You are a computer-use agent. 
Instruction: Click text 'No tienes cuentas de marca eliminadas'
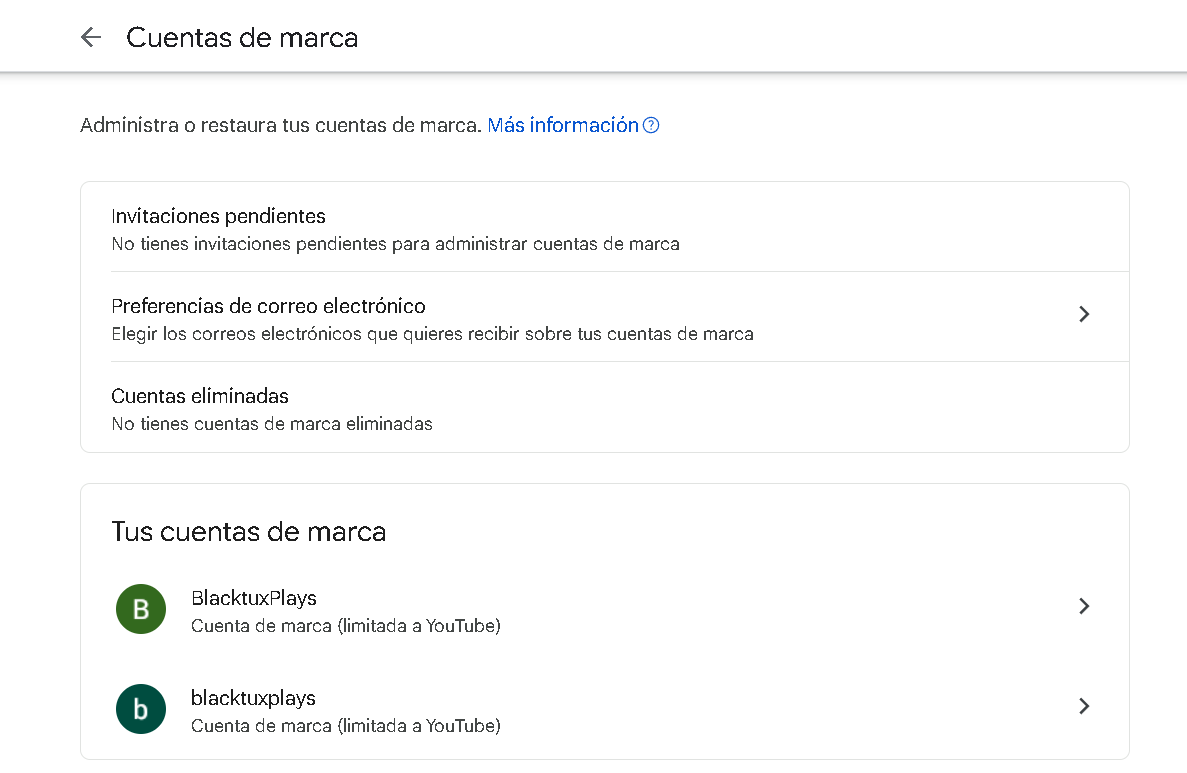(272, 424)
